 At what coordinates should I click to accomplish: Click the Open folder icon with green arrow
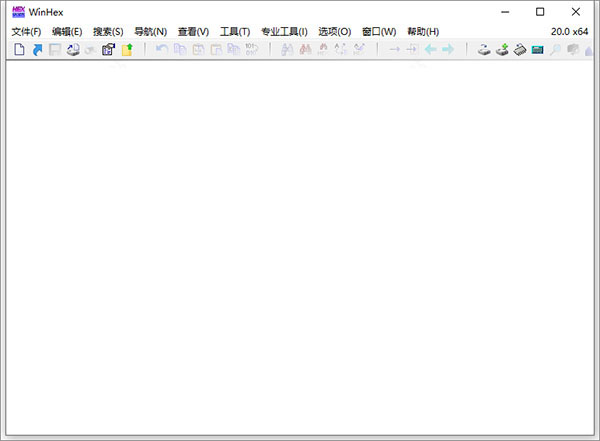[x=127, y=49]
